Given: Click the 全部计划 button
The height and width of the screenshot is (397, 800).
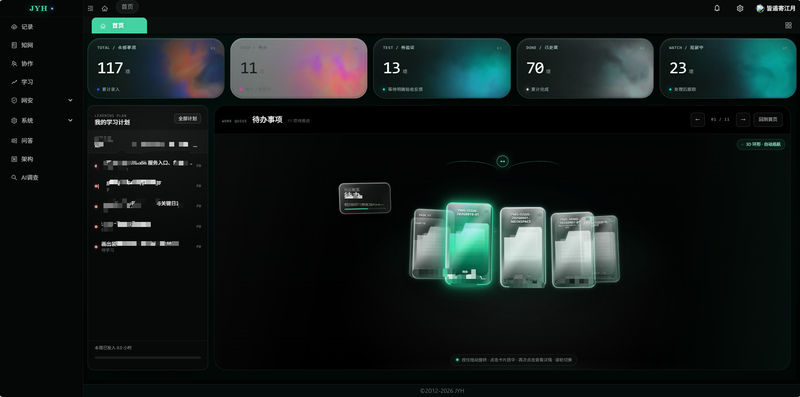Looking at the screenshot, I should pos(188,118).
